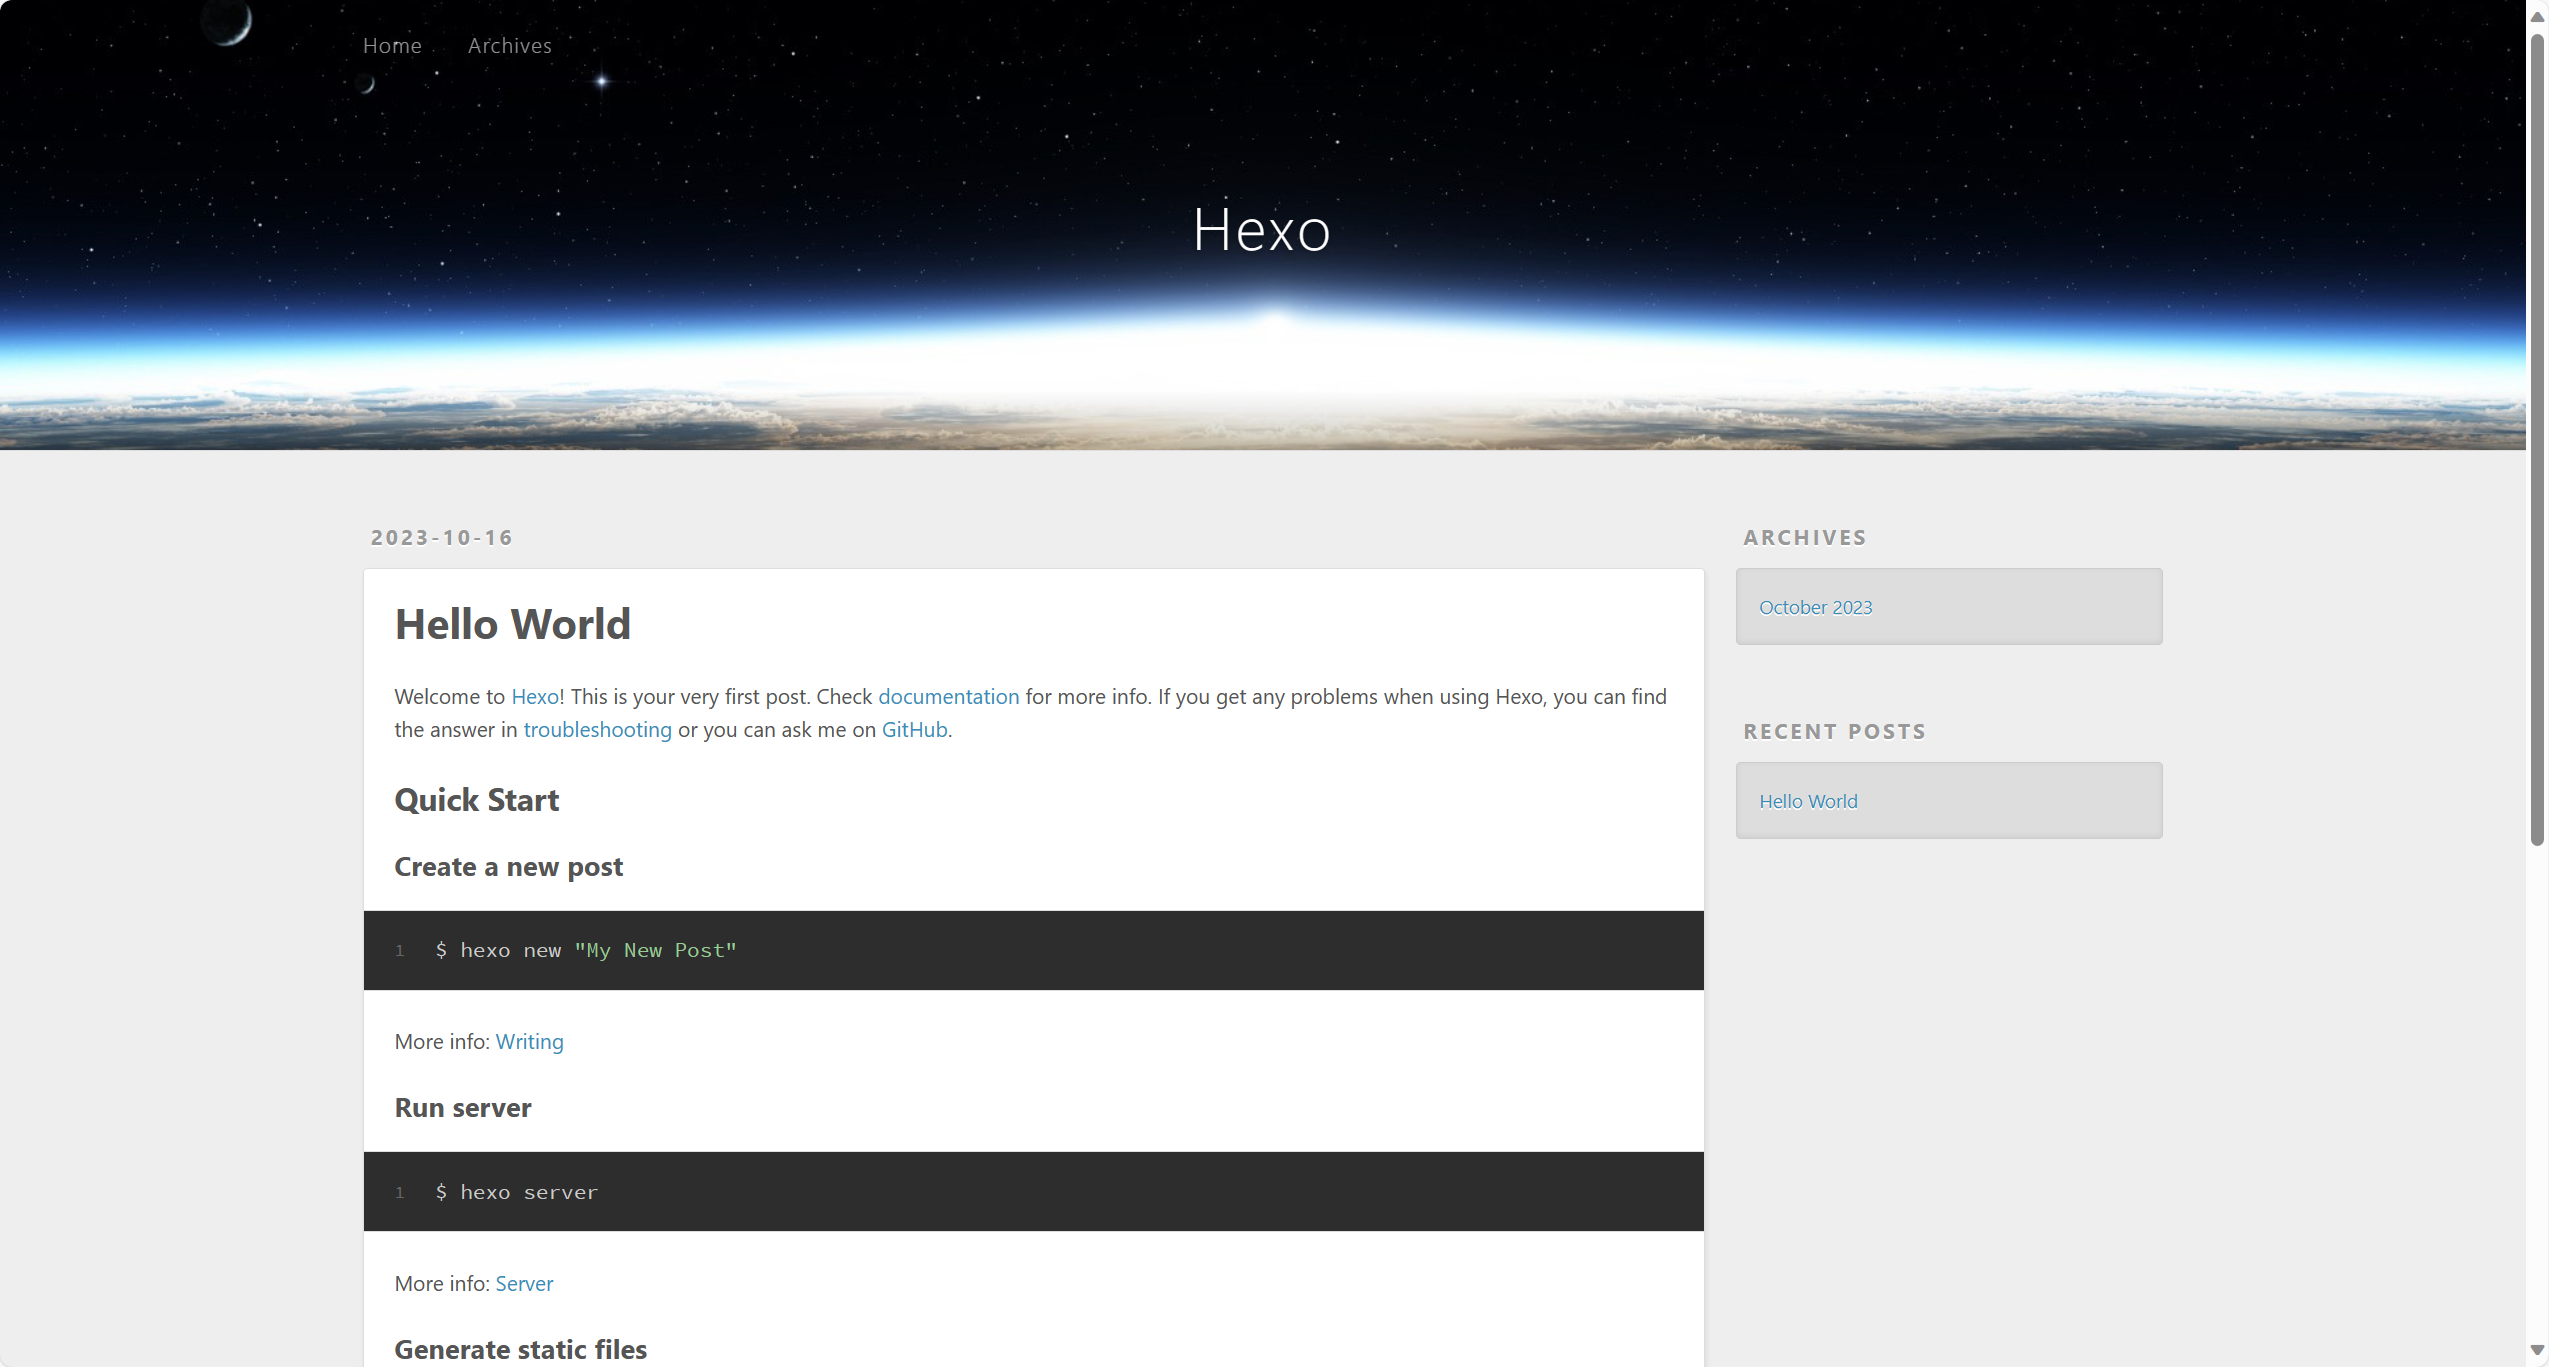Screen dimensions: 2549x1367
Task: Click the Quick Start heading
Action: pyautogui.click(x=476, y=800)
